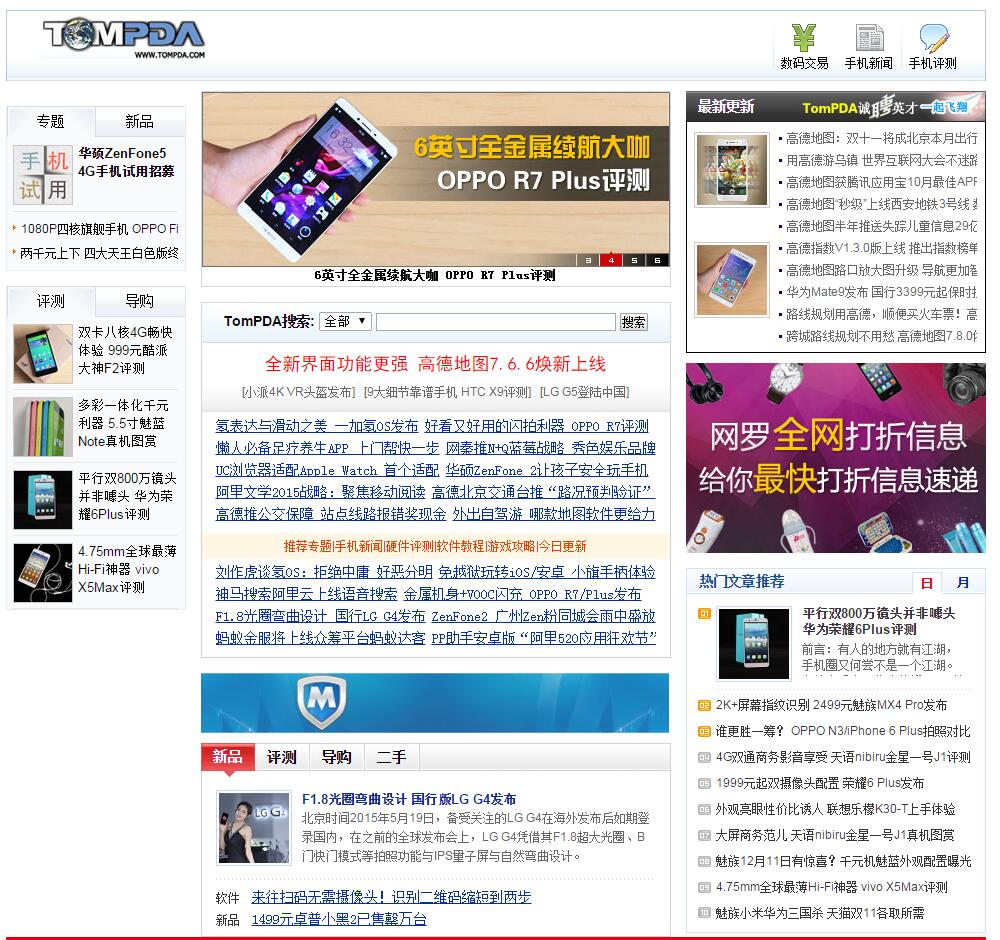Switch to 新品 tab in left sidebar
The width and height of the screenshot is (1000, 940).
(x=139, y=121)
